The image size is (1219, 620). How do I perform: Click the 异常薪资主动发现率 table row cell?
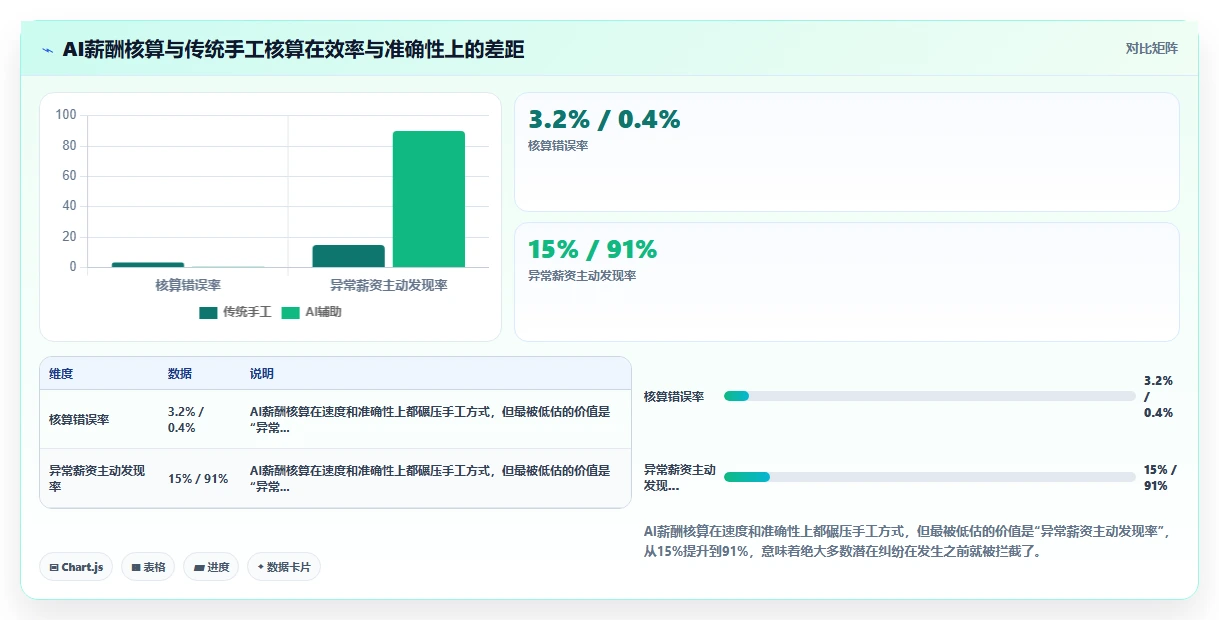(x=97, y=478)
